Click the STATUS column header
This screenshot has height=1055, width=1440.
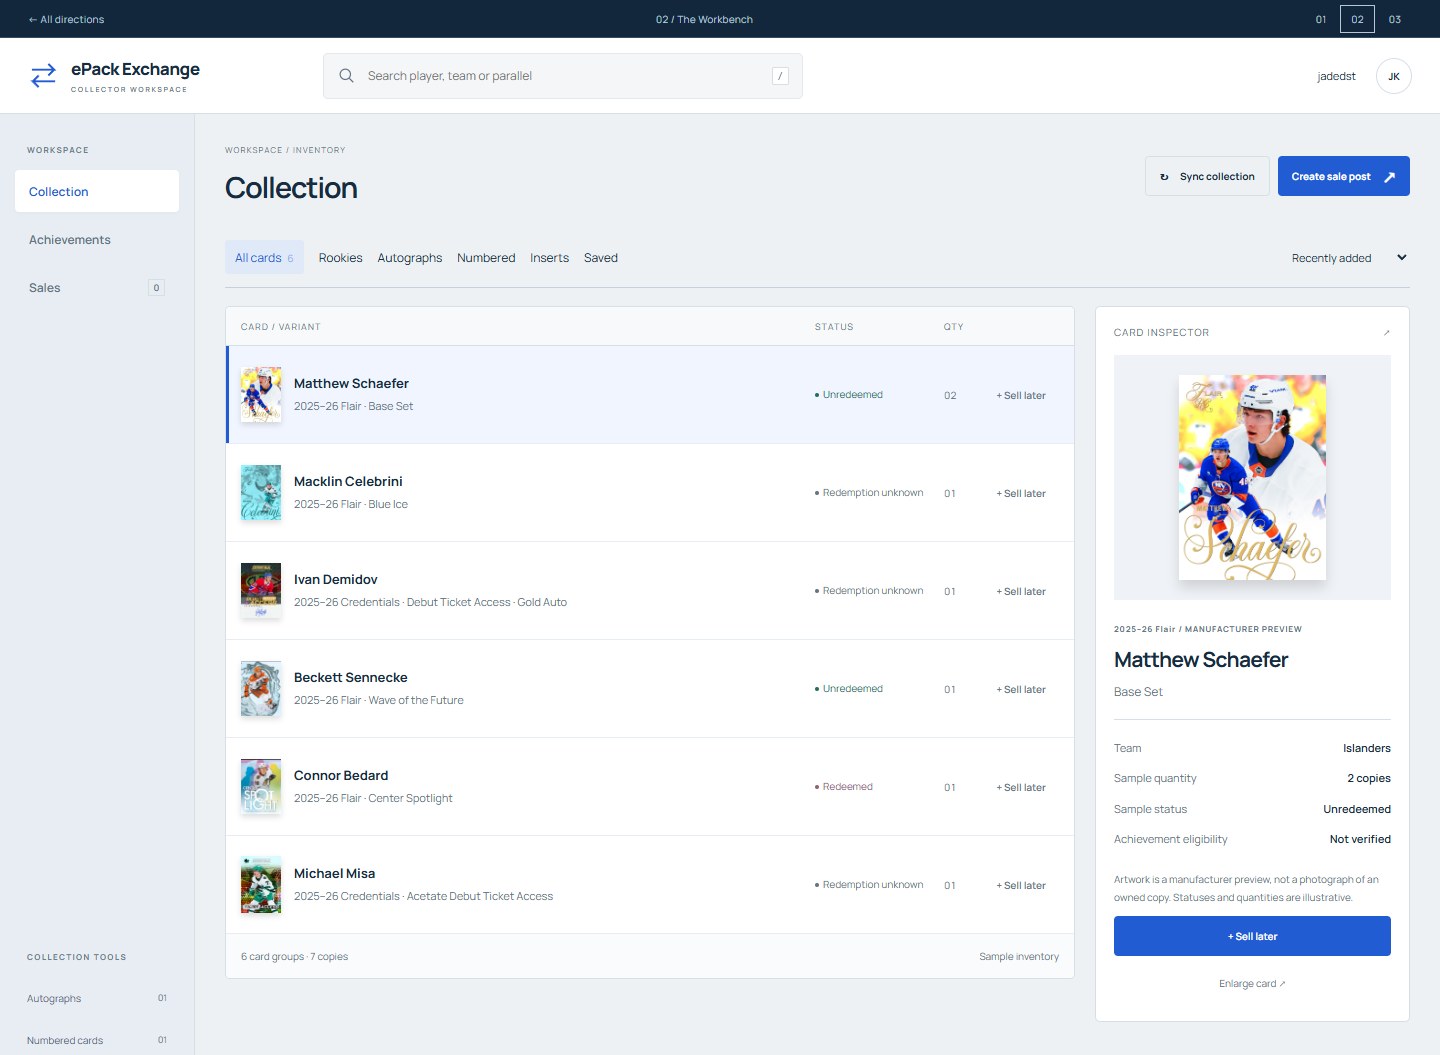point(834,327)
